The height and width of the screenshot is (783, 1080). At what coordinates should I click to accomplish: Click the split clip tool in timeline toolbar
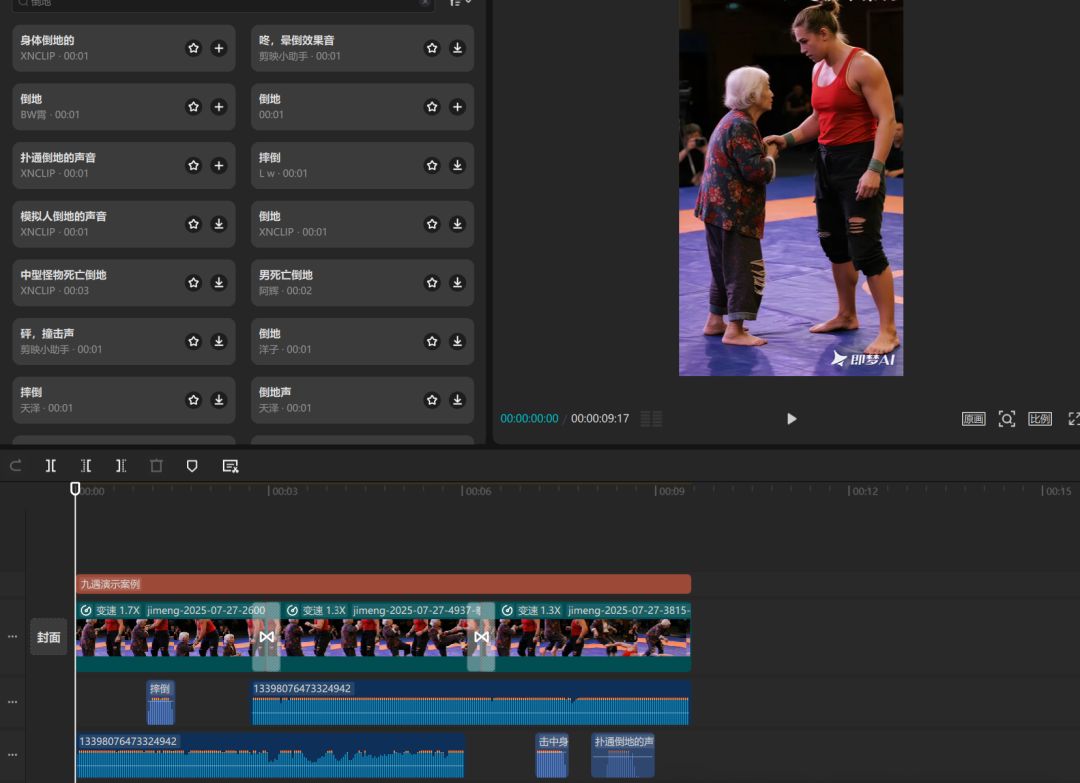tap(51, 466)
